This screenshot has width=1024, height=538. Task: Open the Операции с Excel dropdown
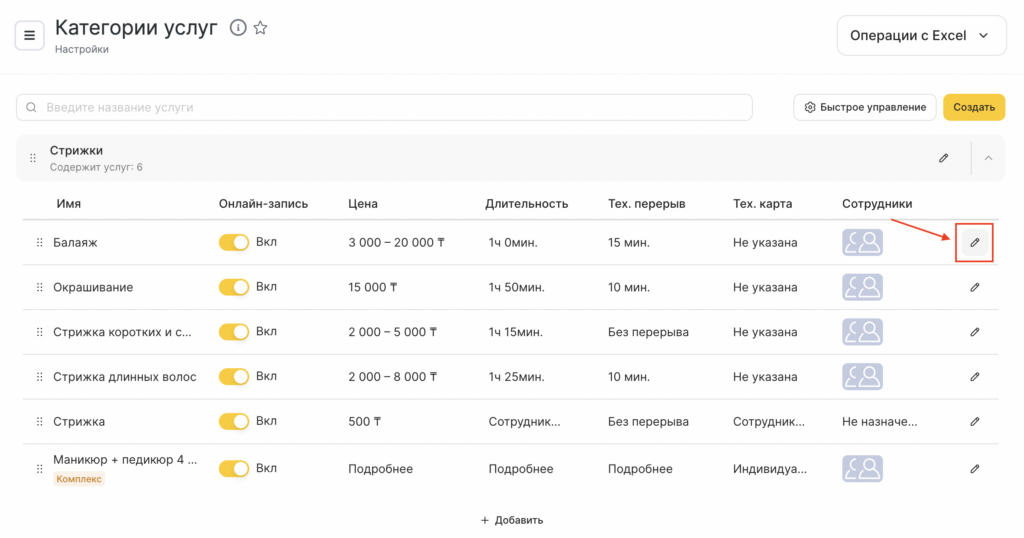[920, 36]
